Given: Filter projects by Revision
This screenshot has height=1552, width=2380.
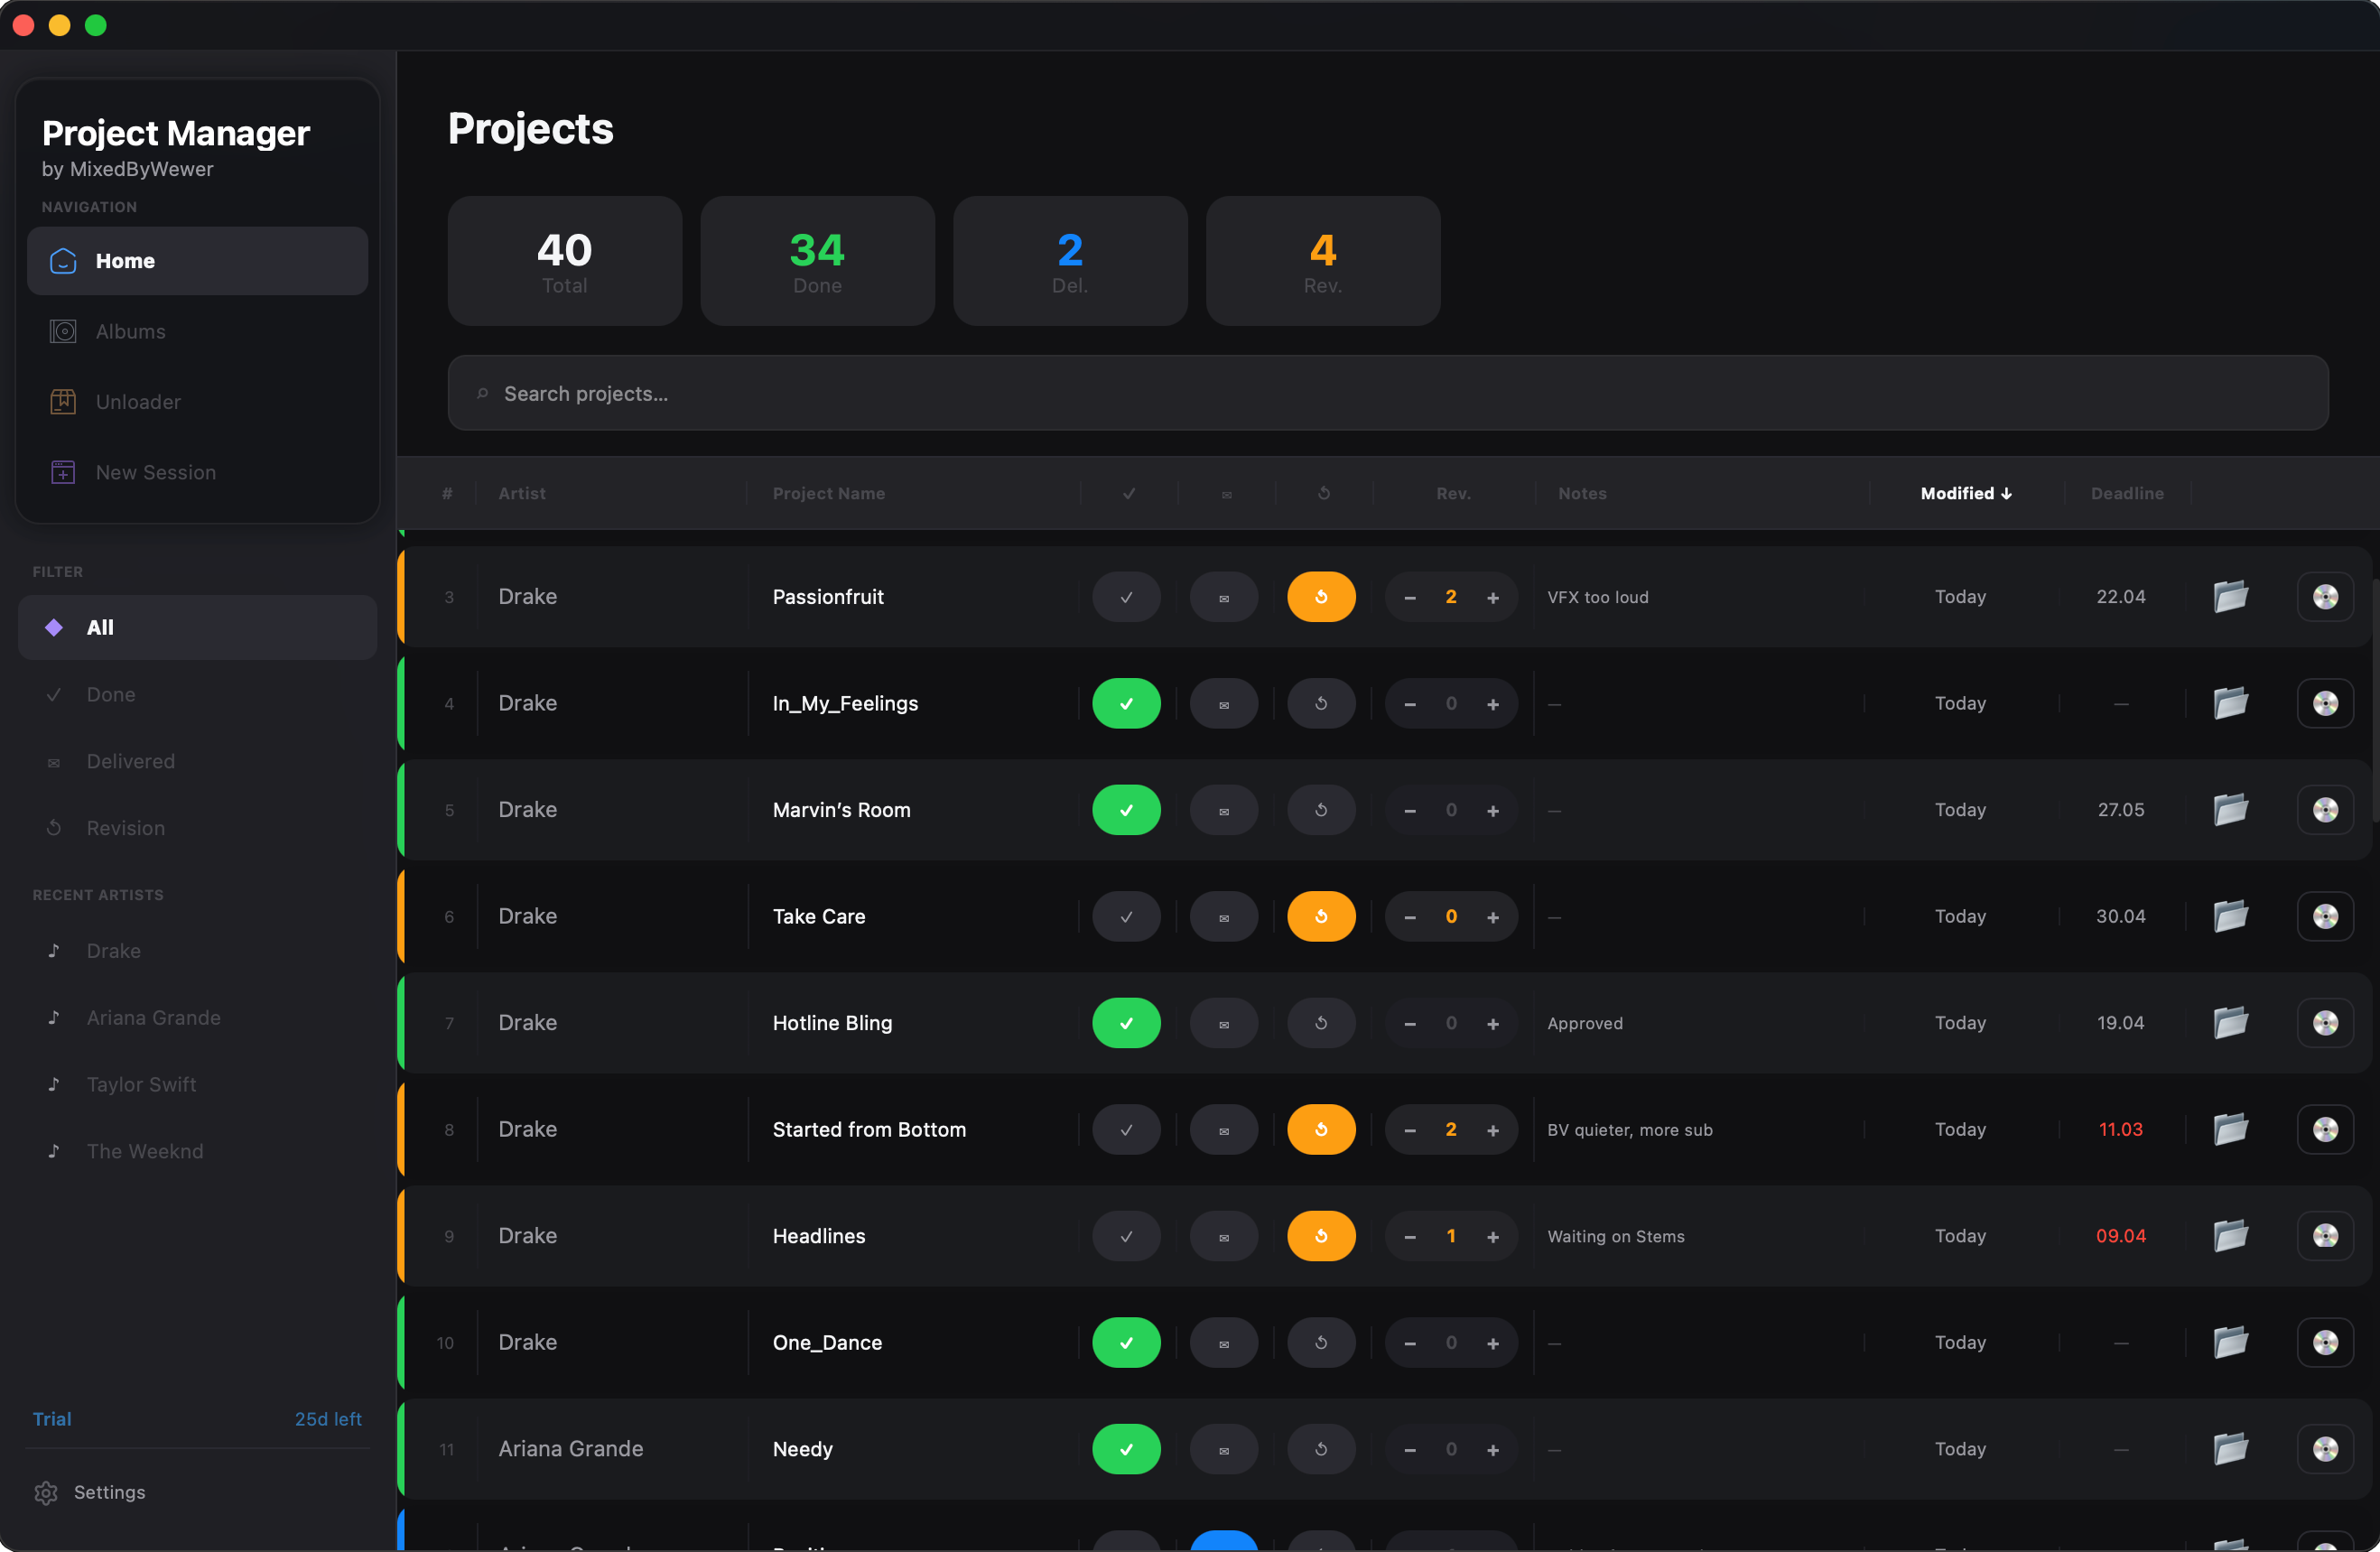Looking at the screenshot, I should pyautogui.click(x=125, y=828).
